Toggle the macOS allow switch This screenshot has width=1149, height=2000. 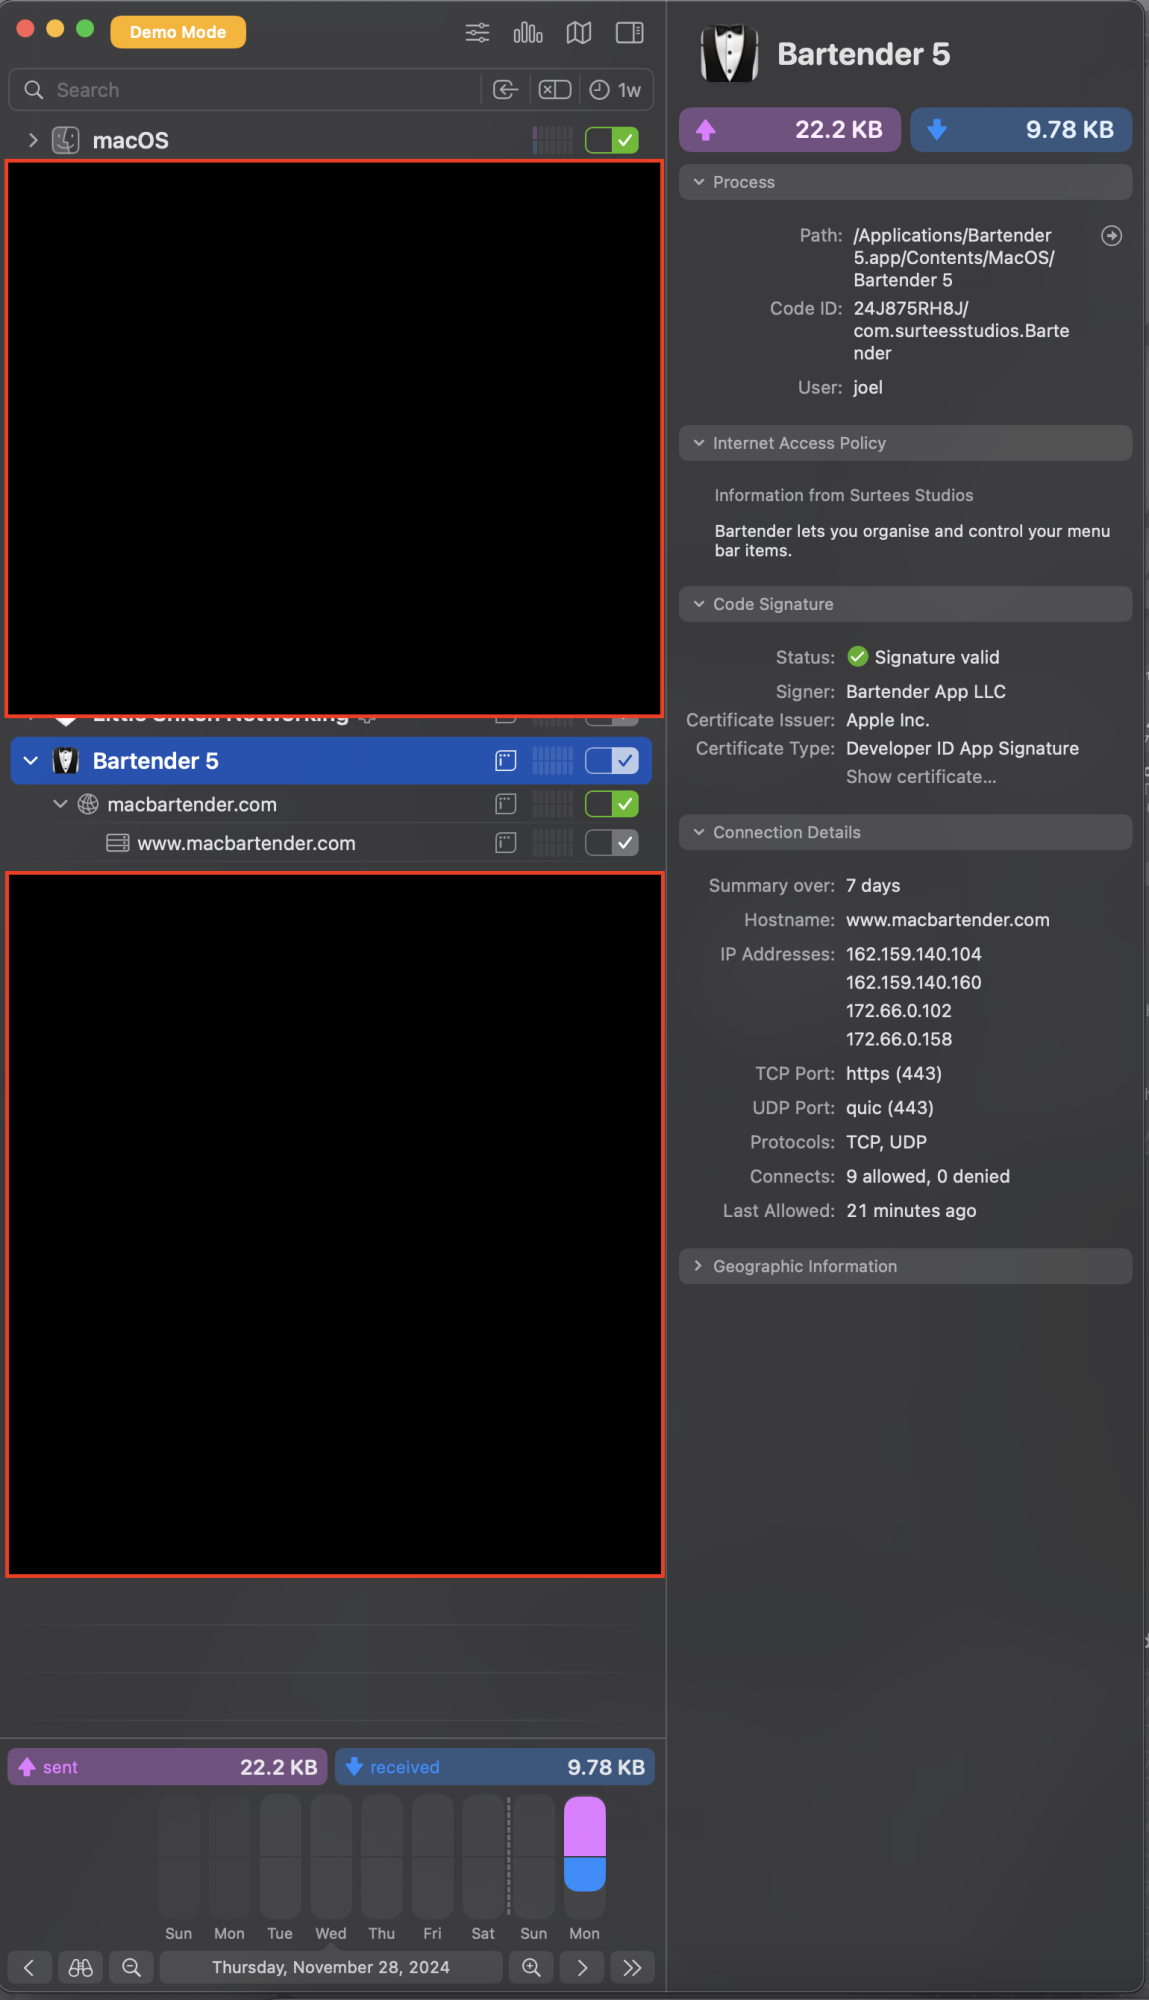612,140
